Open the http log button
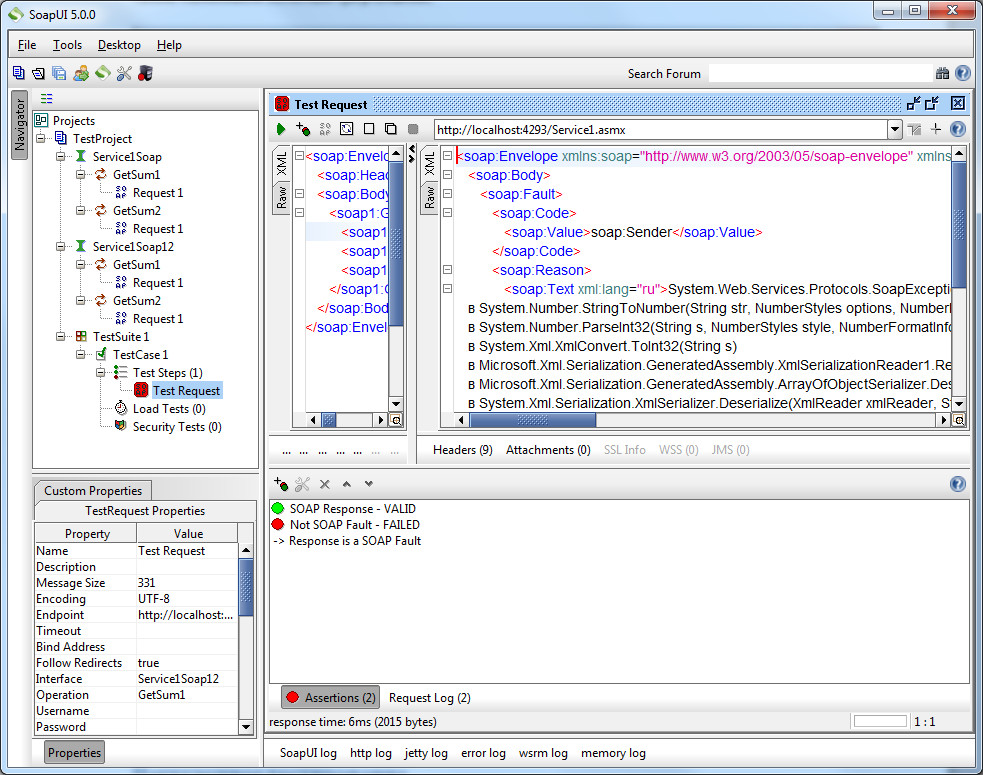Image resolution: width=983 pixels, height=775 pixels. pos(371,753)
